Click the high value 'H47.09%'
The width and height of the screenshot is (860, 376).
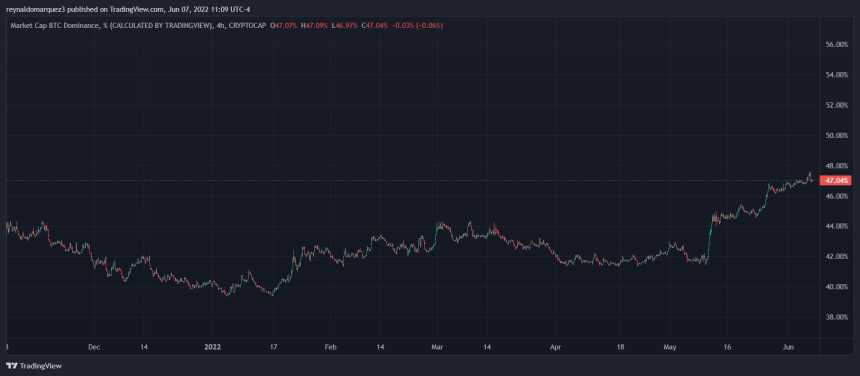pos(314,26)
